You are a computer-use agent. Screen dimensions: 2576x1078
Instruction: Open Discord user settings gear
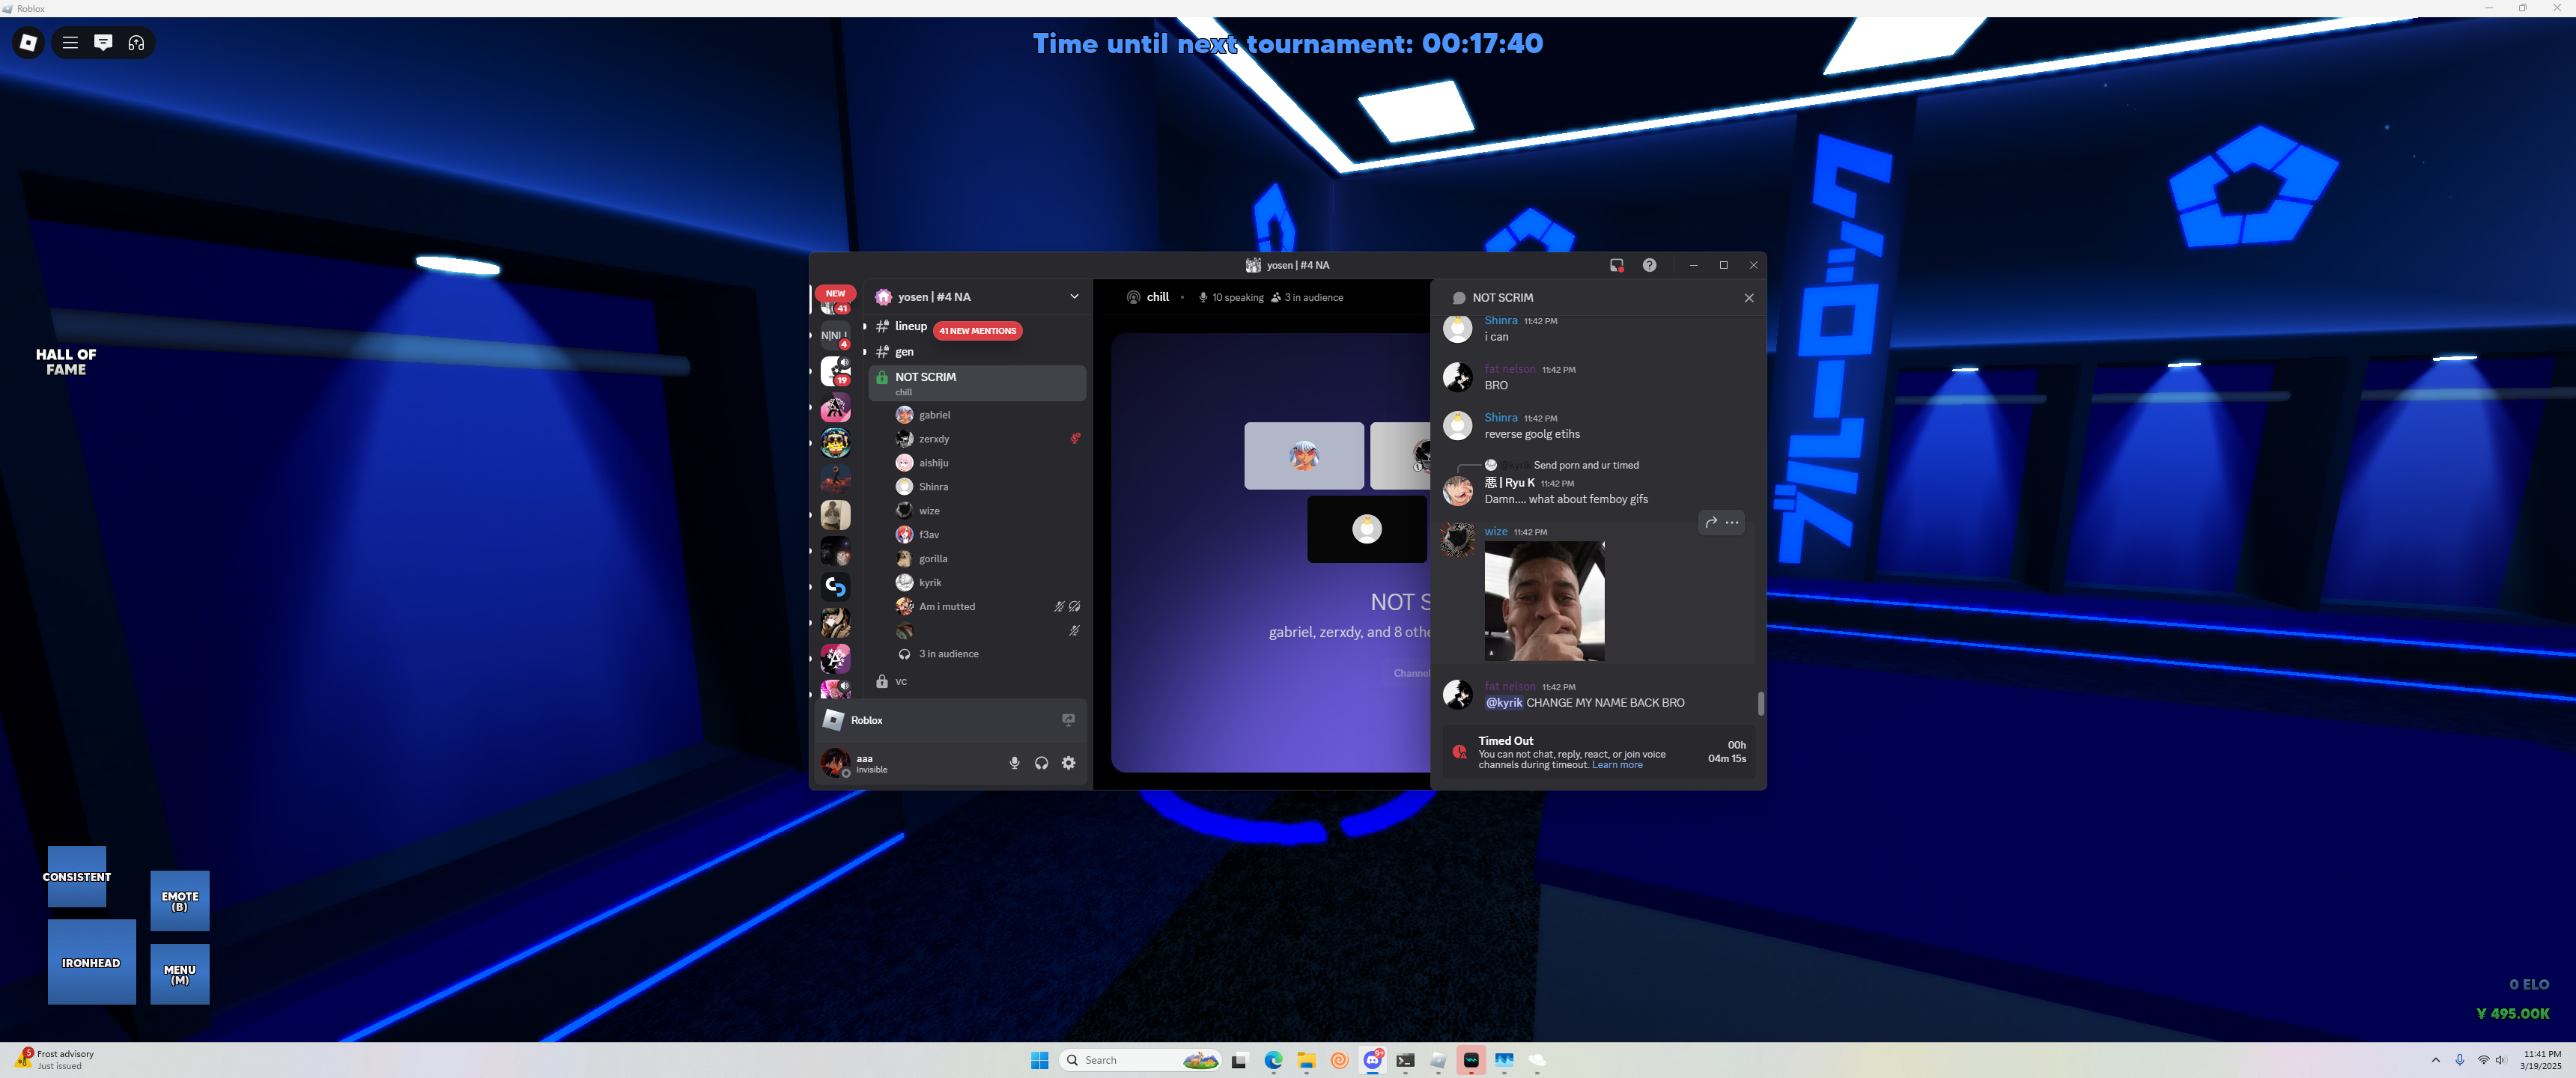tap(1069, 763)
